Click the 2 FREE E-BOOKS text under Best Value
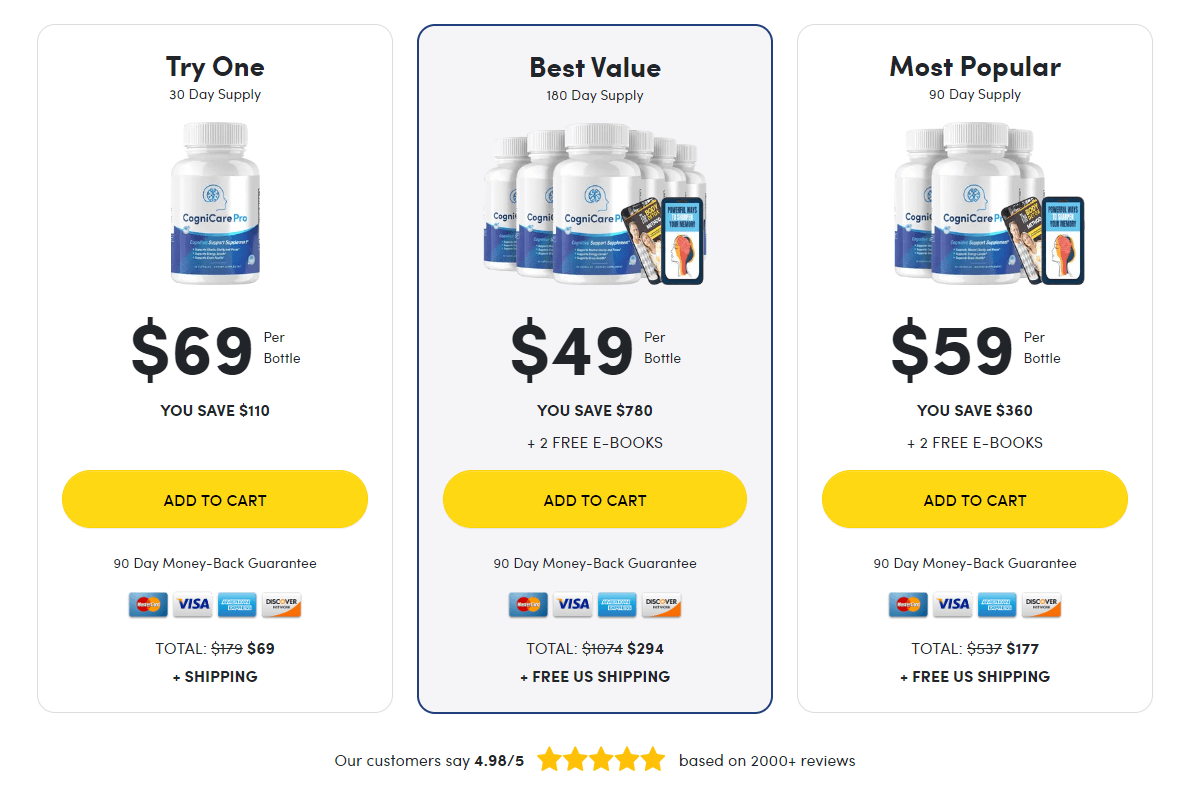 coord(595,442)
